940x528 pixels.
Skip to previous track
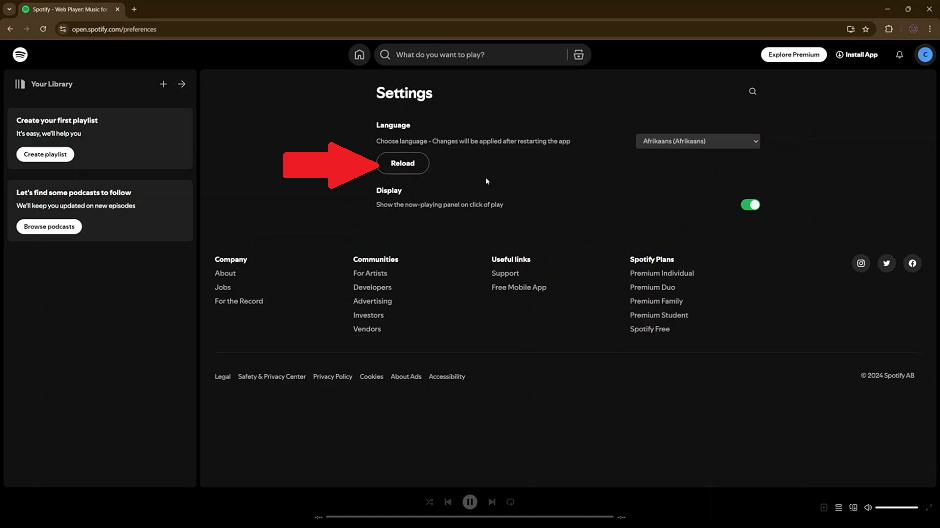(448, 502)
